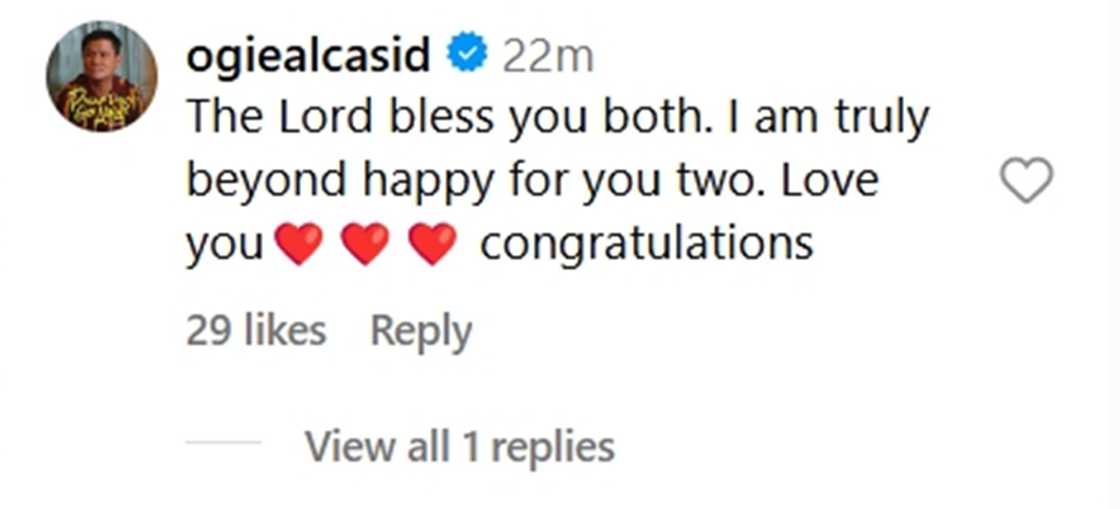Like the comment with the heart icon
This screenshot has width=1120, height=509.
pyautogui.click(x=1026, y=181)
